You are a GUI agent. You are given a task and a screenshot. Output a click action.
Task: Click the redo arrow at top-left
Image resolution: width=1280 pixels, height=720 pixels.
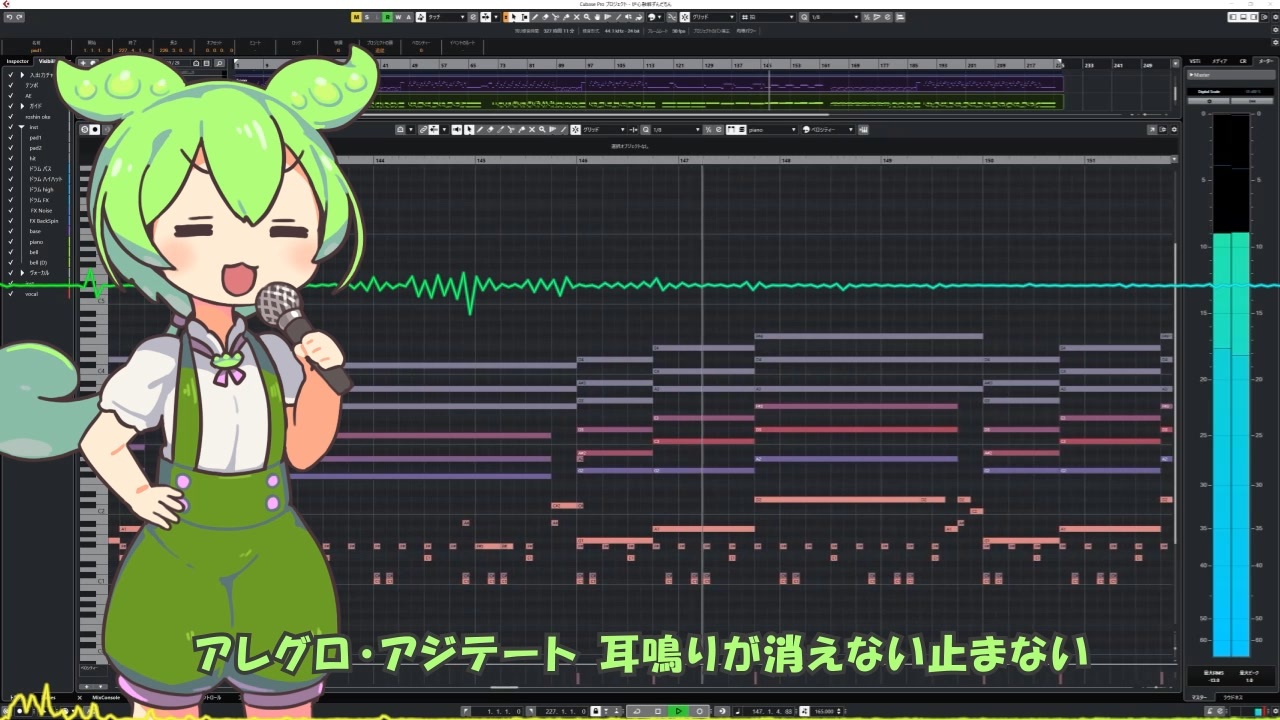tap(20, 17)
